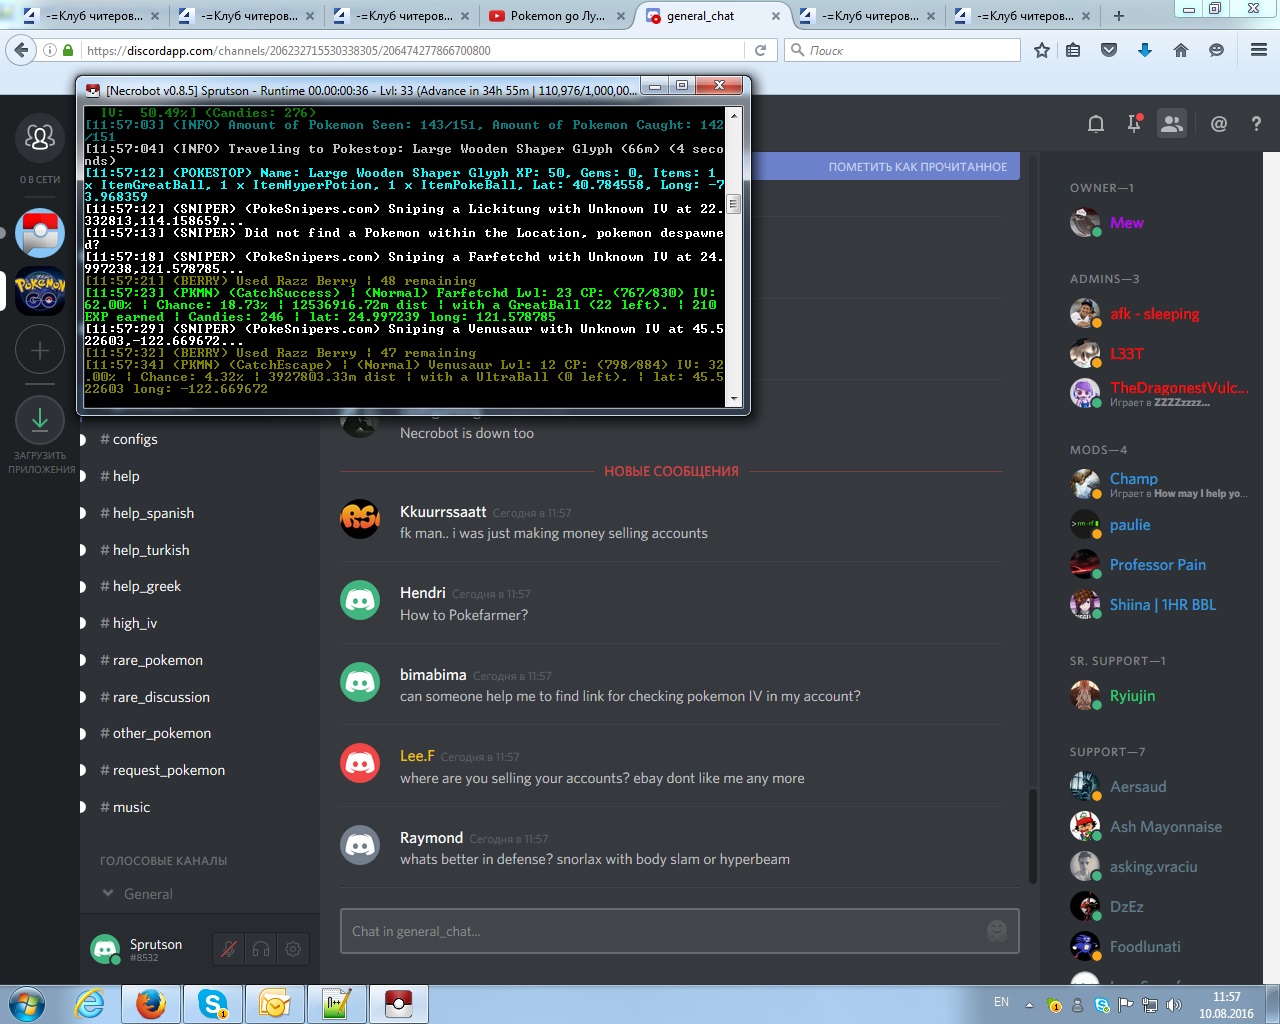The image size is (1280, 1024).
Task: Click Firefox back navigation arrow
Action: tap(21, 50)
